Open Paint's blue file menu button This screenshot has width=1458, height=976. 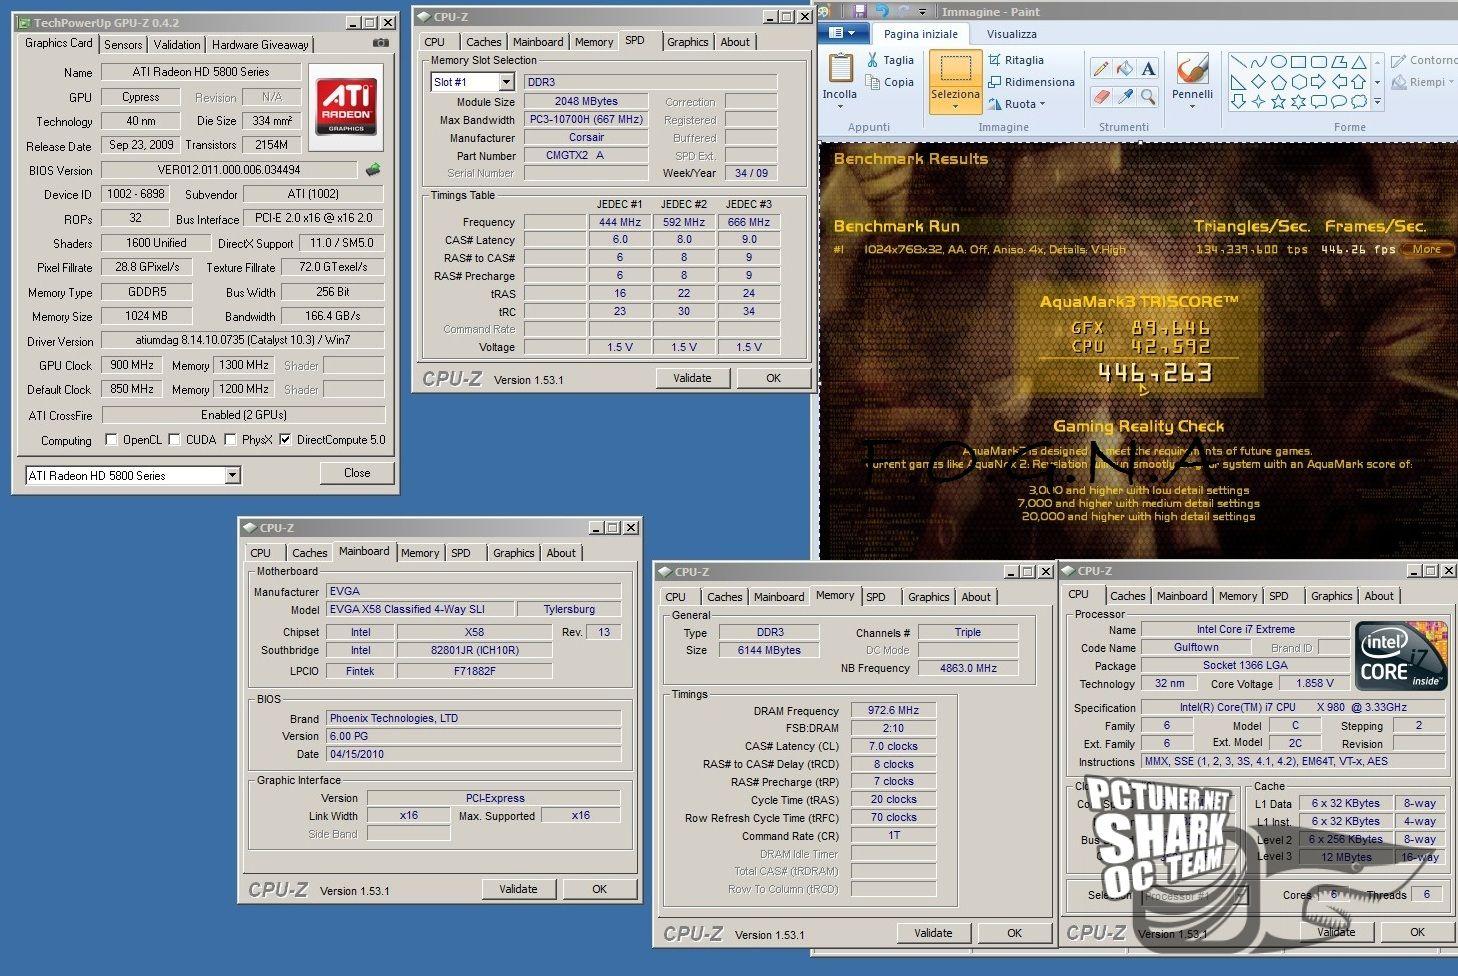coord(843,33)
